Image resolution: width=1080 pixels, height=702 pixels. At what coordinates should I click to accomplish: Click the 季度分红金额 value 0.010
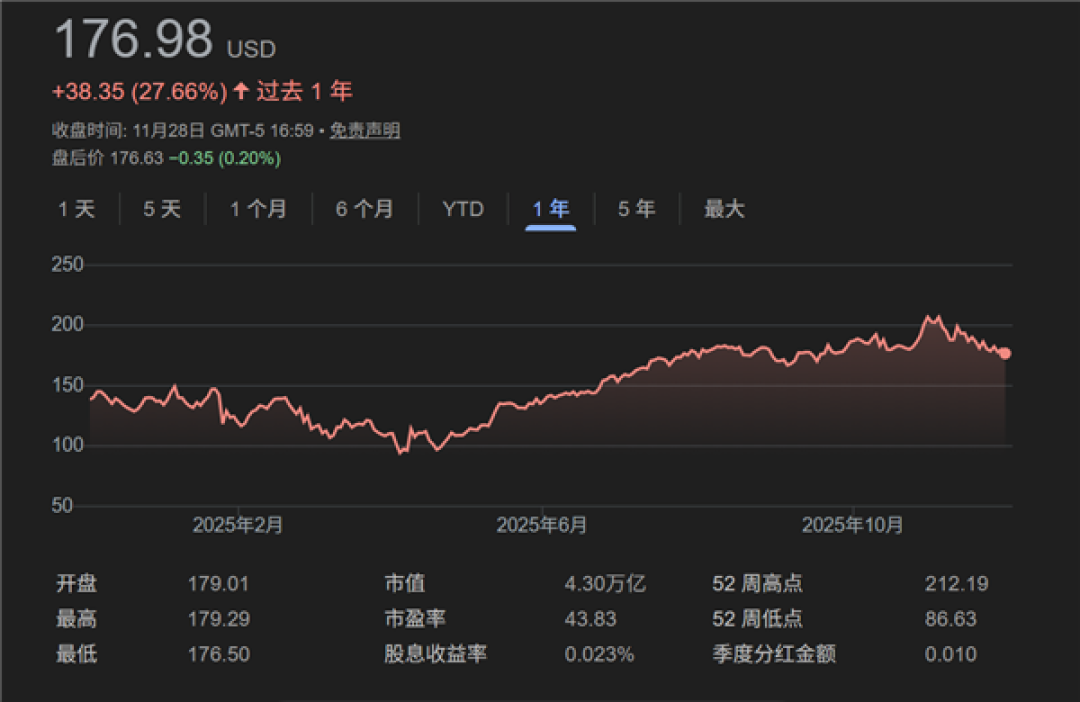coord(951,654)
